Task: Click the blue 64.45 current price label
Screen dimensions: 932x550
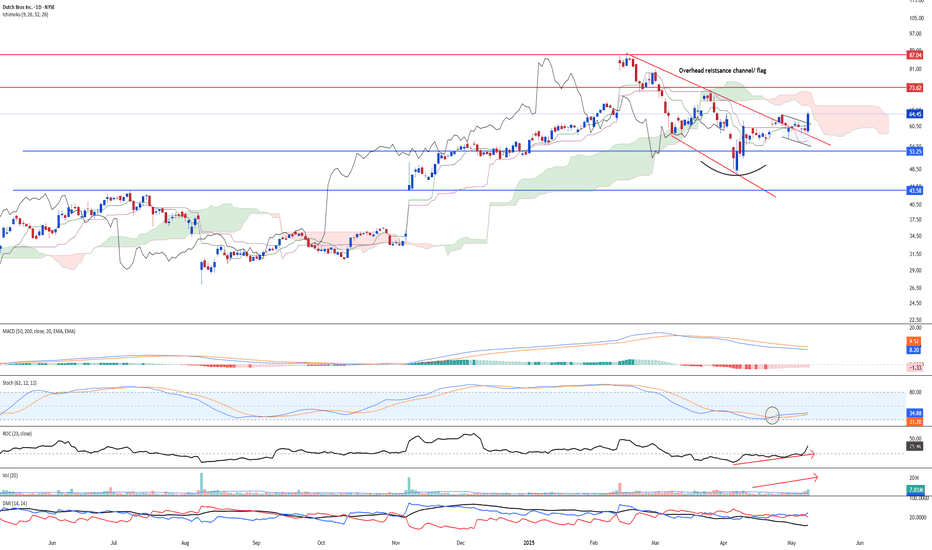Action: (x=915, y=114)
